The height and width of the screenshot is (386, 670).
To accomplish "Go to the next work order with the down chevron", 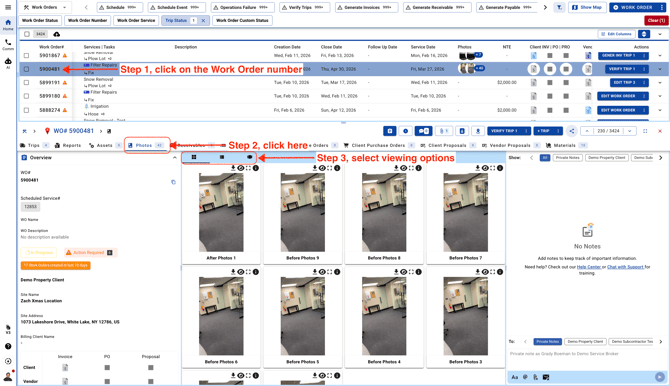I will 629,131.
